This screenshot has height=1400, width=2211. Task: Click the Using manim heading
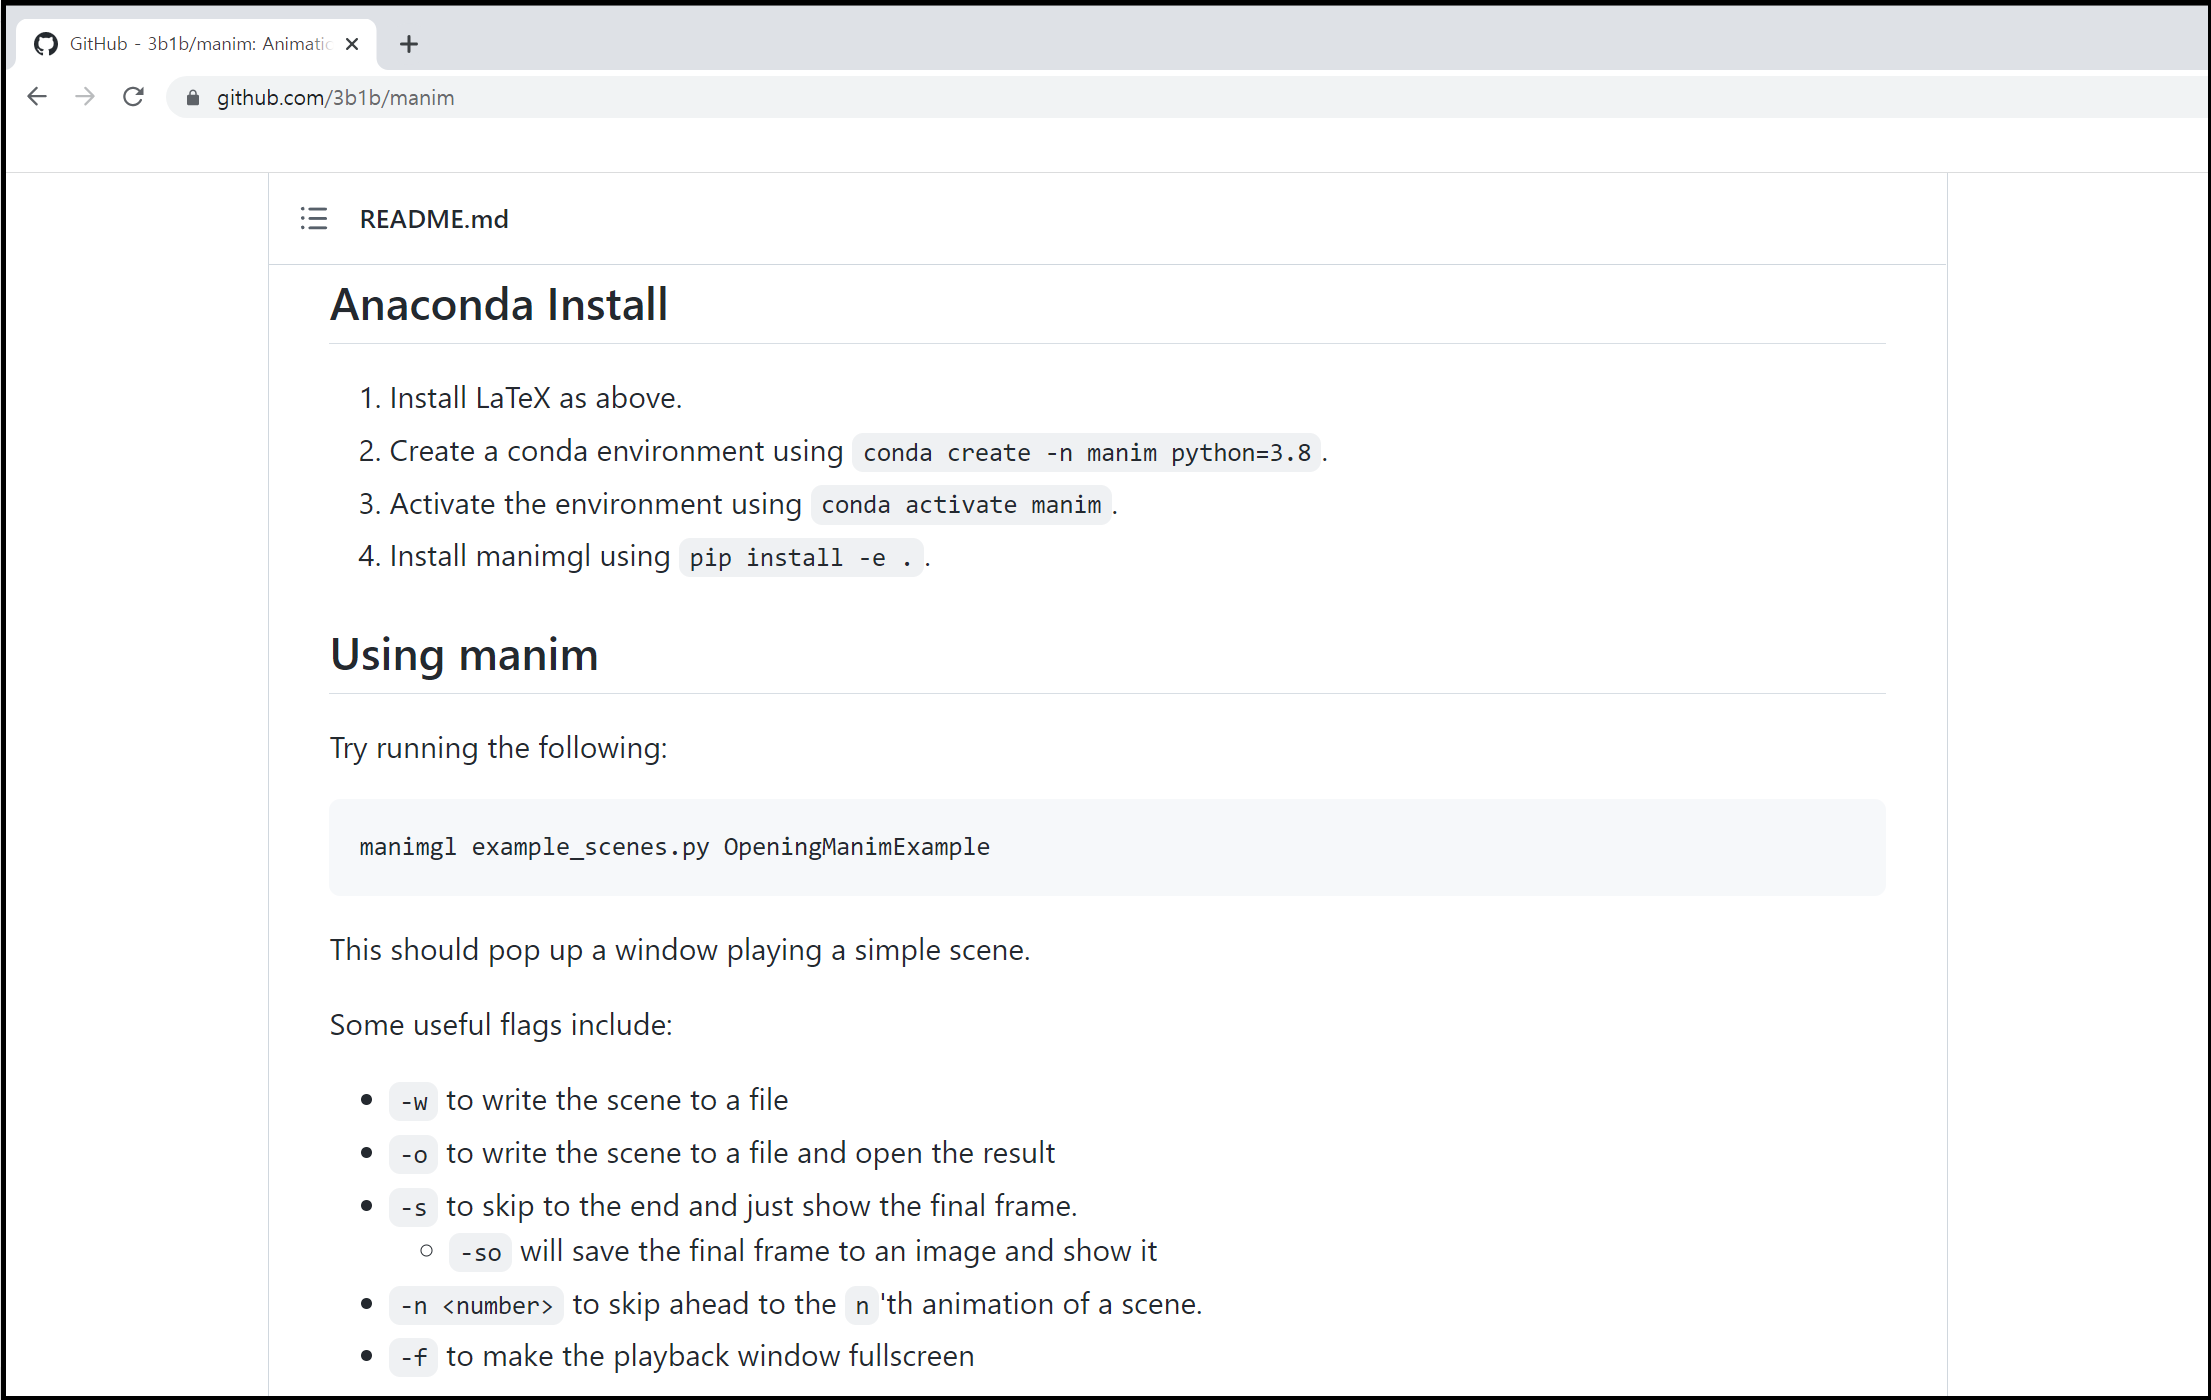tap(464, 655)
